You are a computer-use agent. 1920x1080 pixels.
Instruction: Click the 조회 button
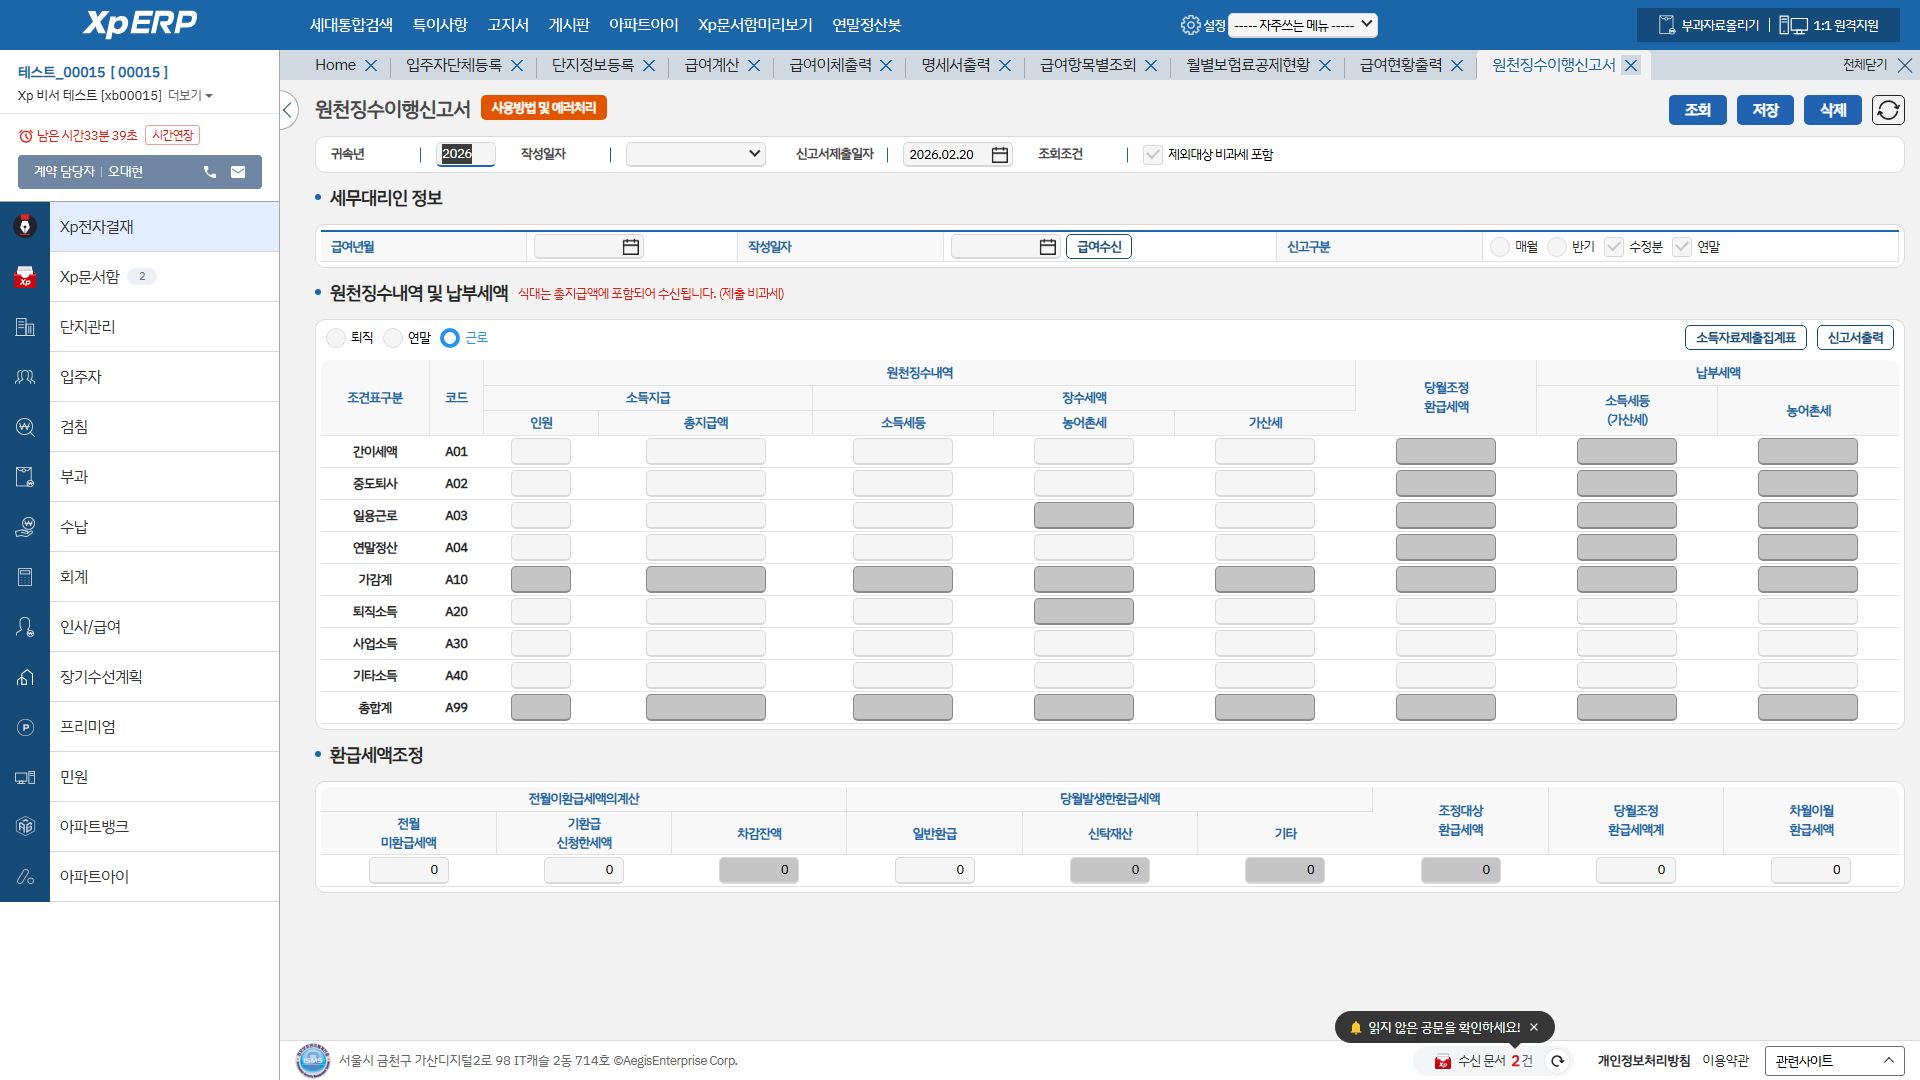tap(1697, 110)
